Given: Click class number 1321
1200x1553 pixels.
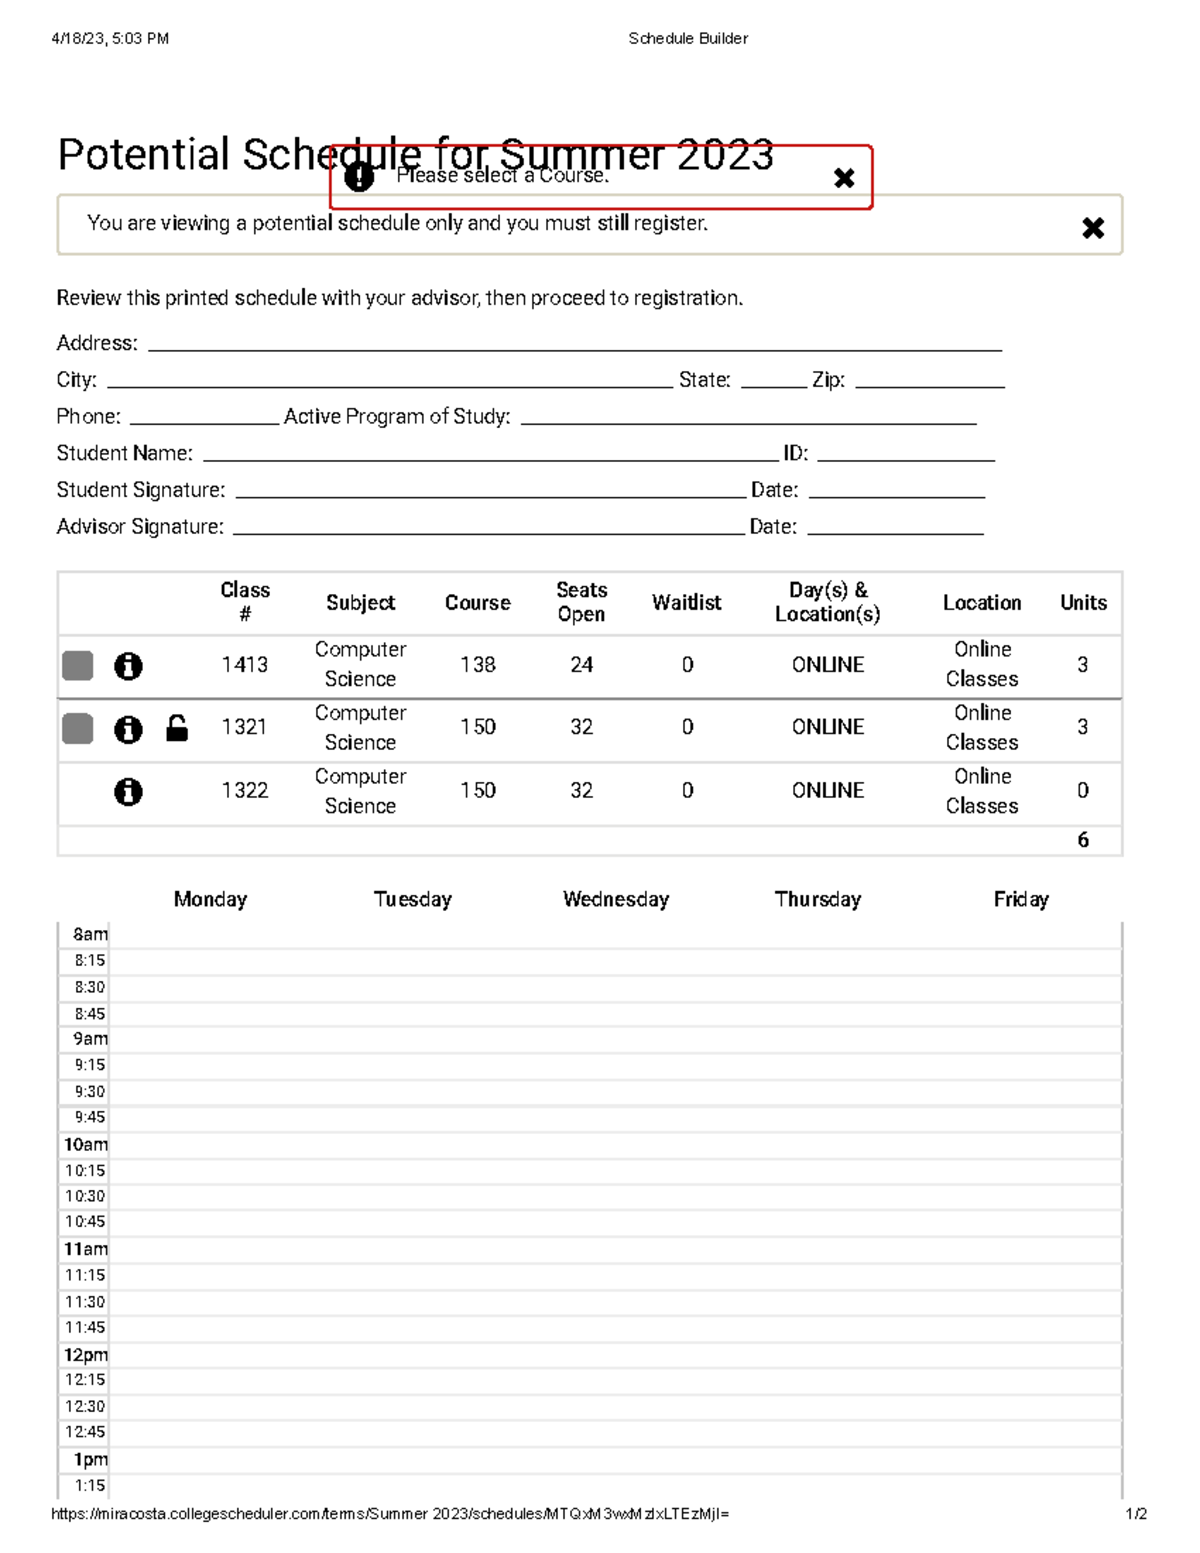Looking at the screenshot, I should tap(245, 727).
